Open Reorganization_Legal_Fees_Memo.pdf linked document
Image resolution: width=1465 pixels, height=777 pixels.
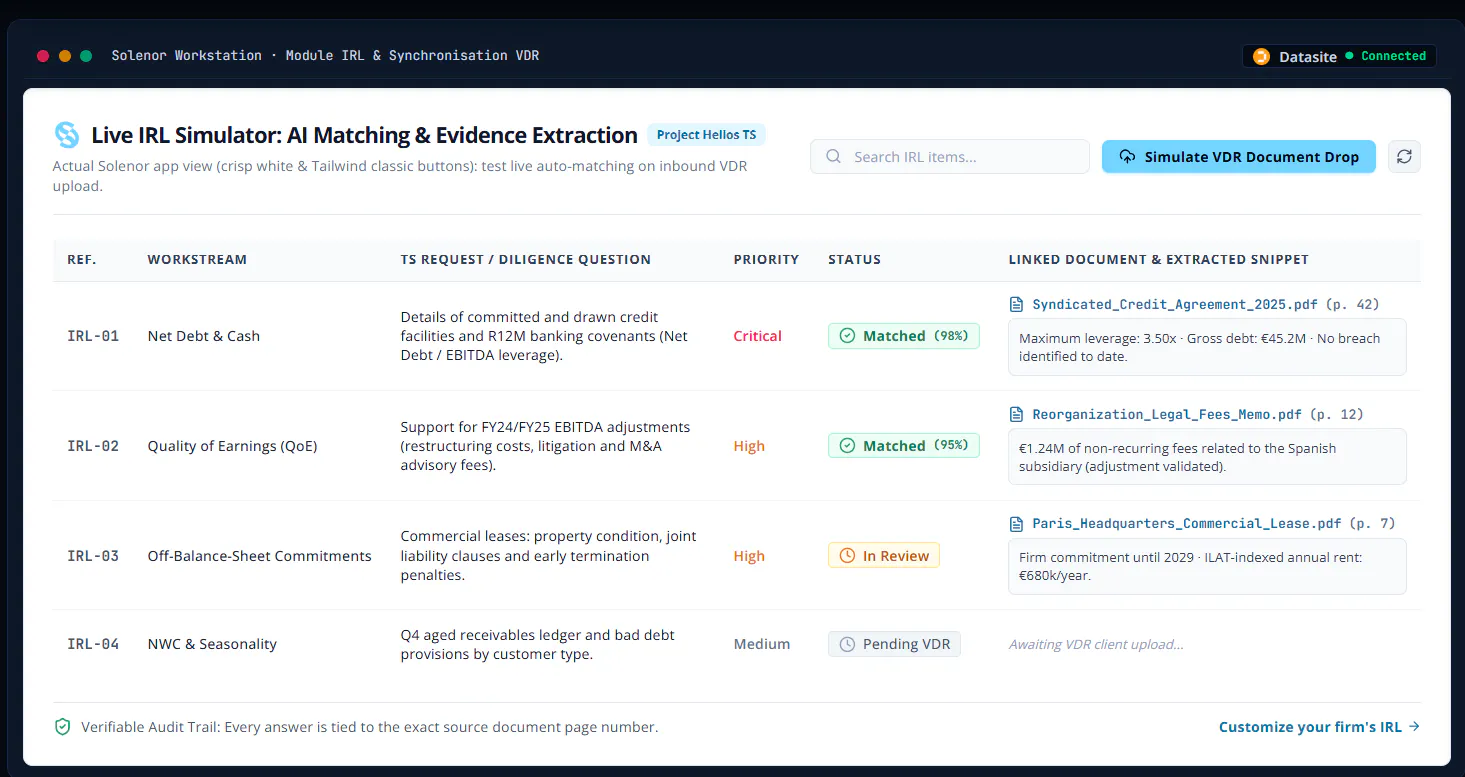1167,414
